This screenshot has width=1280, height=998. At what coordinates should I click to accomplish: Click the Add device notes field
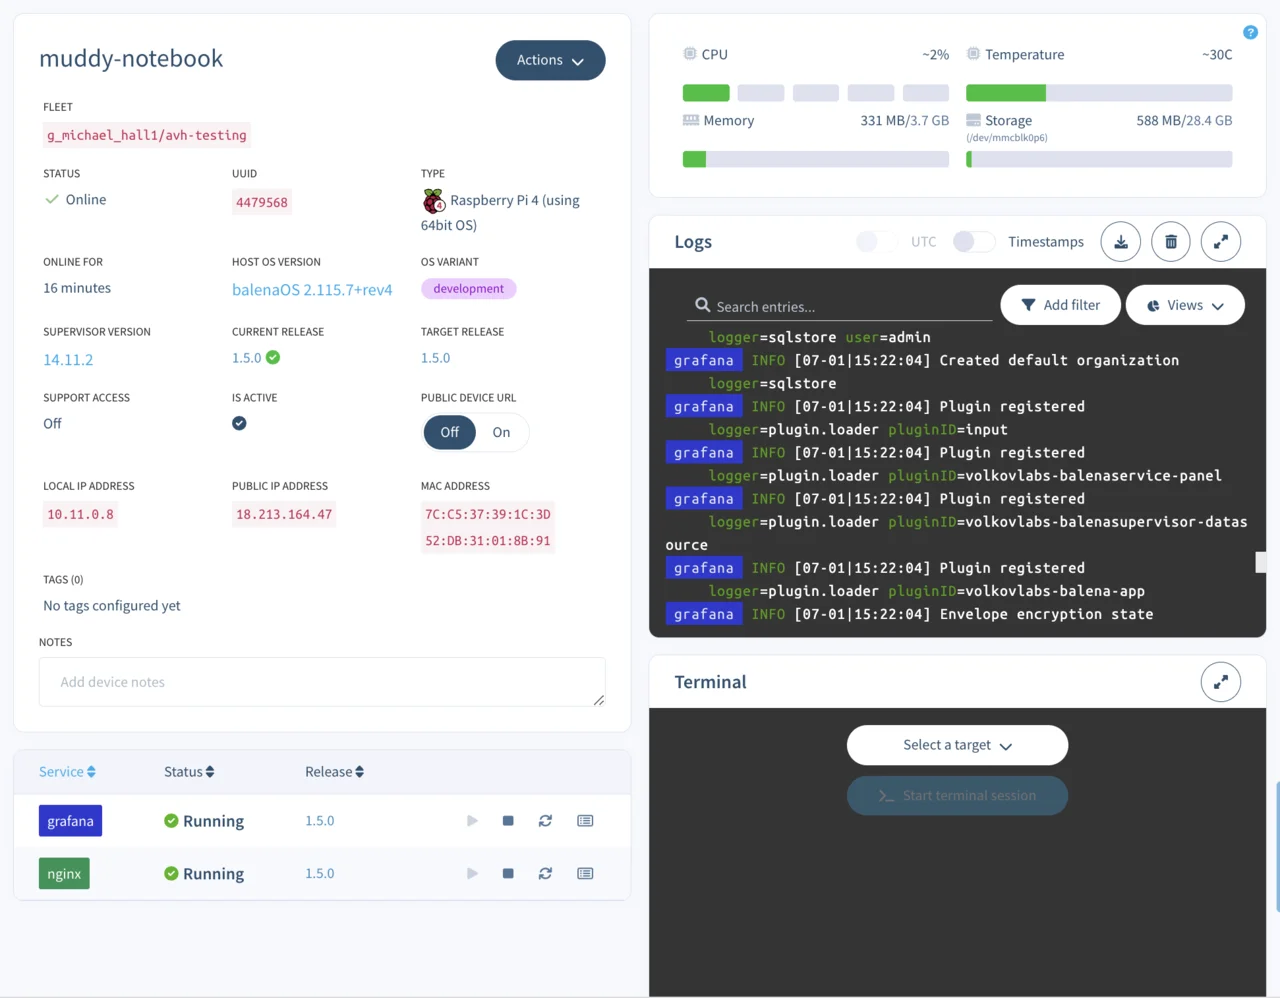(322, 682)
